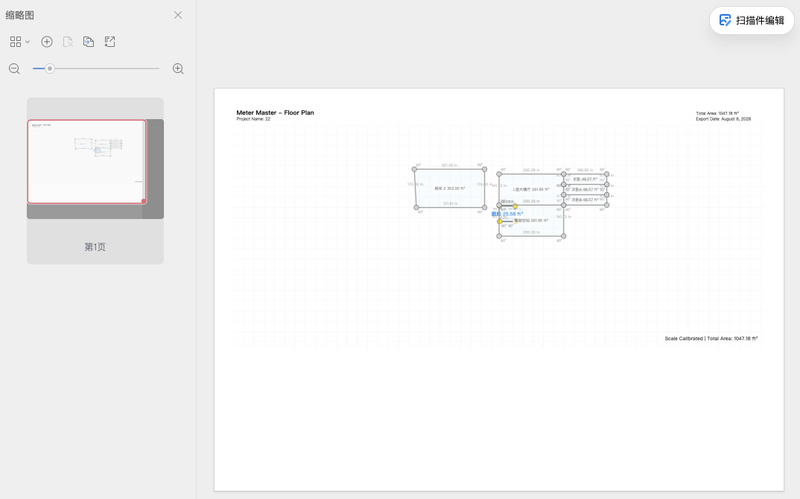The height and width of the screenshot is (499, 800).
Task: Click the Project Name: 22 text
Action: 253,119
